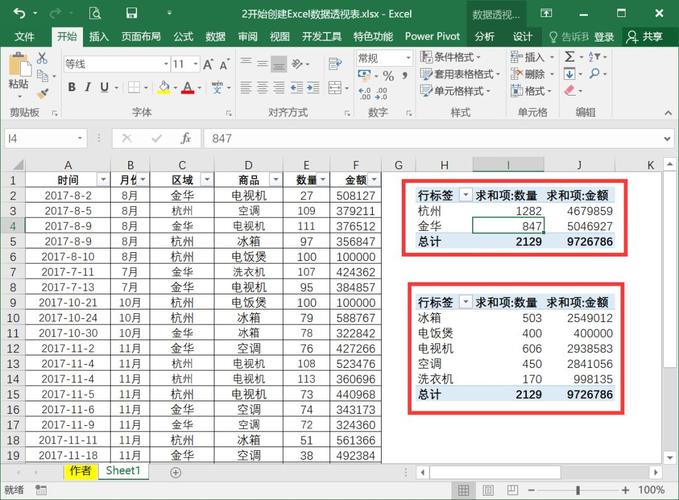Switch to the 插入 tab
The width and height of the screenshot is (679, 500).
(99, 37)
